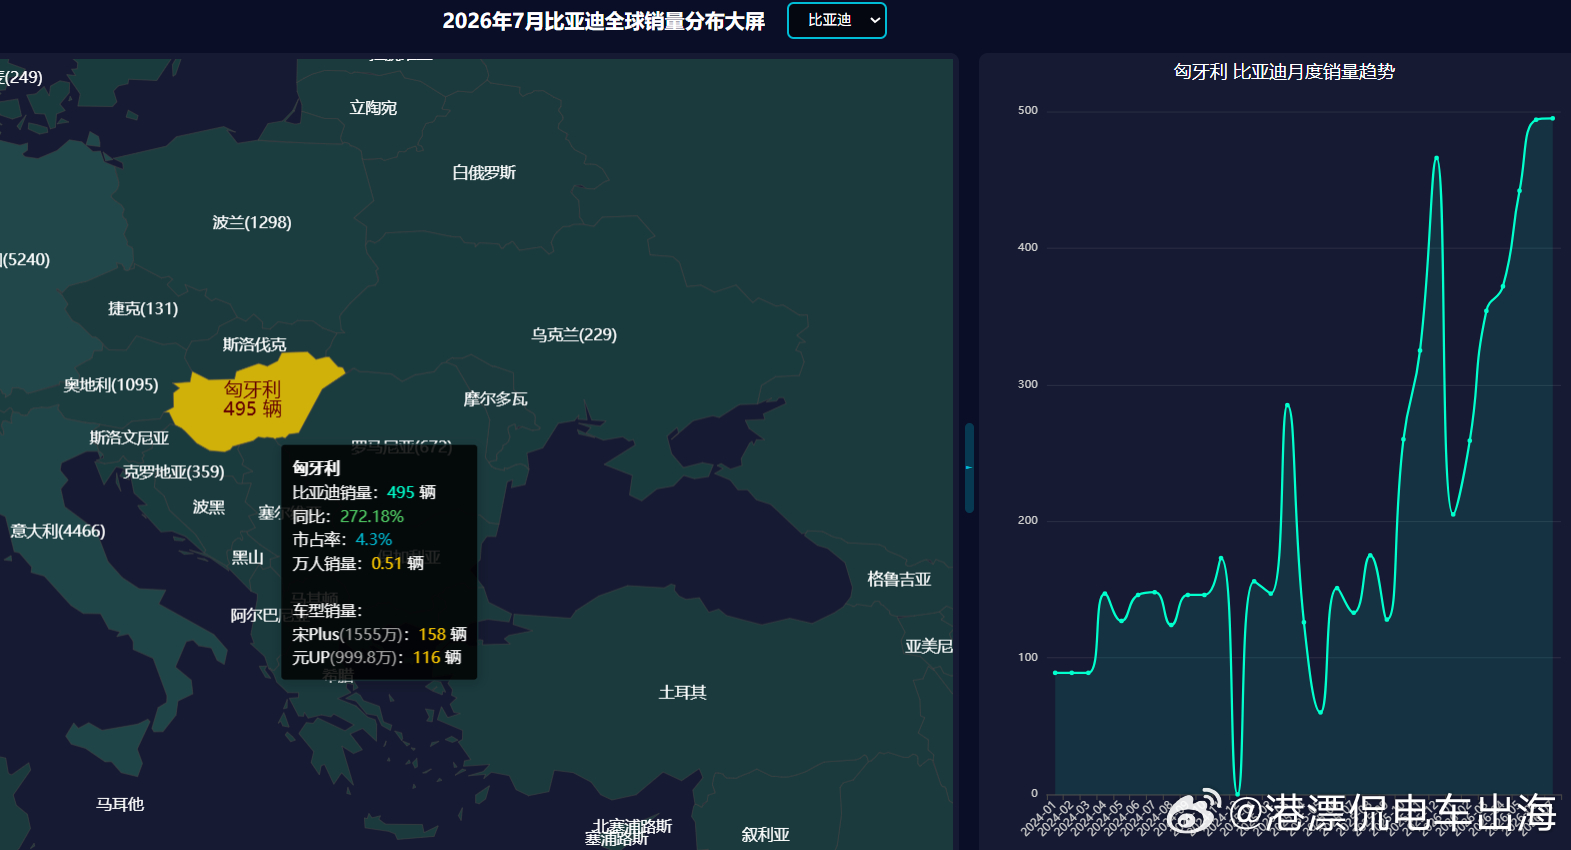Click the 亚美尼 label at the map edge
Screen dimensions: 1571x850
tap(929, 647)
